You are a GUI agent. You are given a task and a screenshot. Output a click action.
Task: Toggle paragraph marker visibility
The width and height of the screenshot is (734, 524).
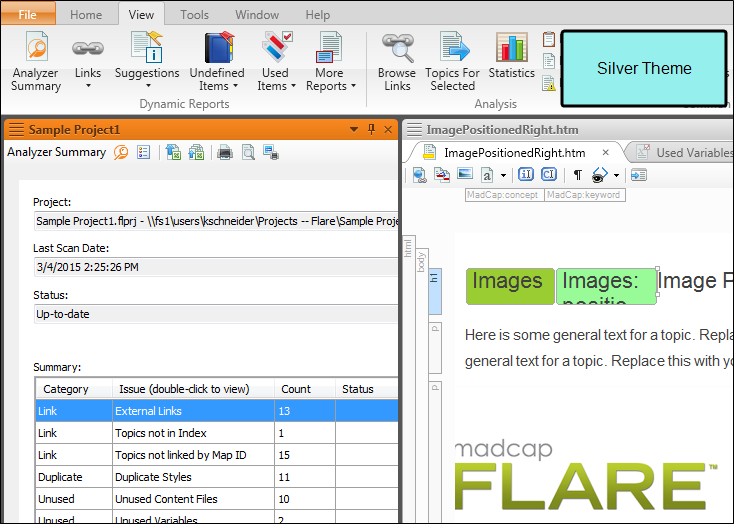578,175
